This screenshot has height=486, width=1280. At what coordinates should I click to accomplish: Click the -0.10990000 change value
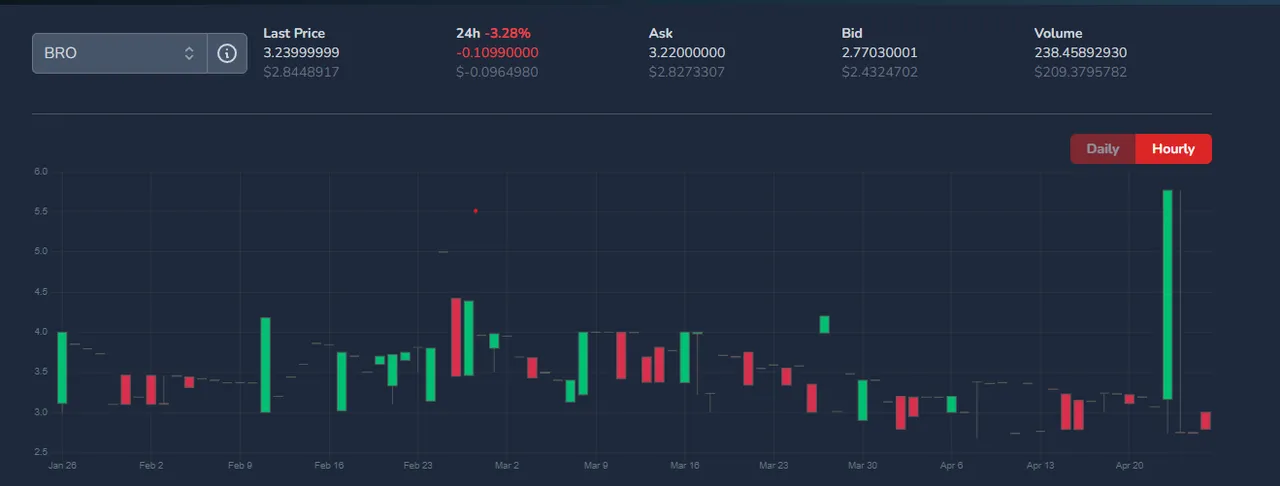[497, 52]
